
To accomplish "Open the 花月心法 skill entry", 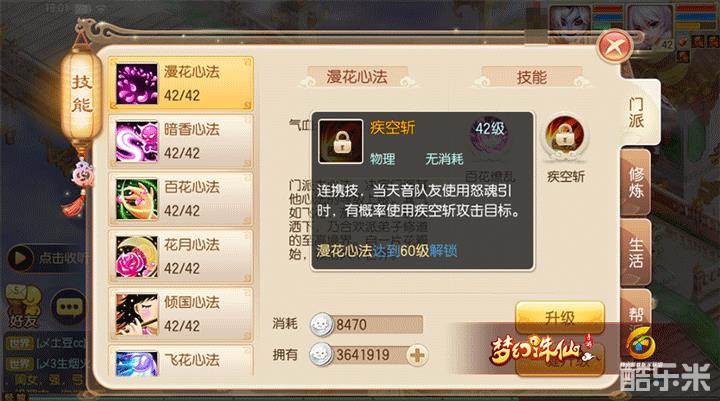I will click(181, 256).
